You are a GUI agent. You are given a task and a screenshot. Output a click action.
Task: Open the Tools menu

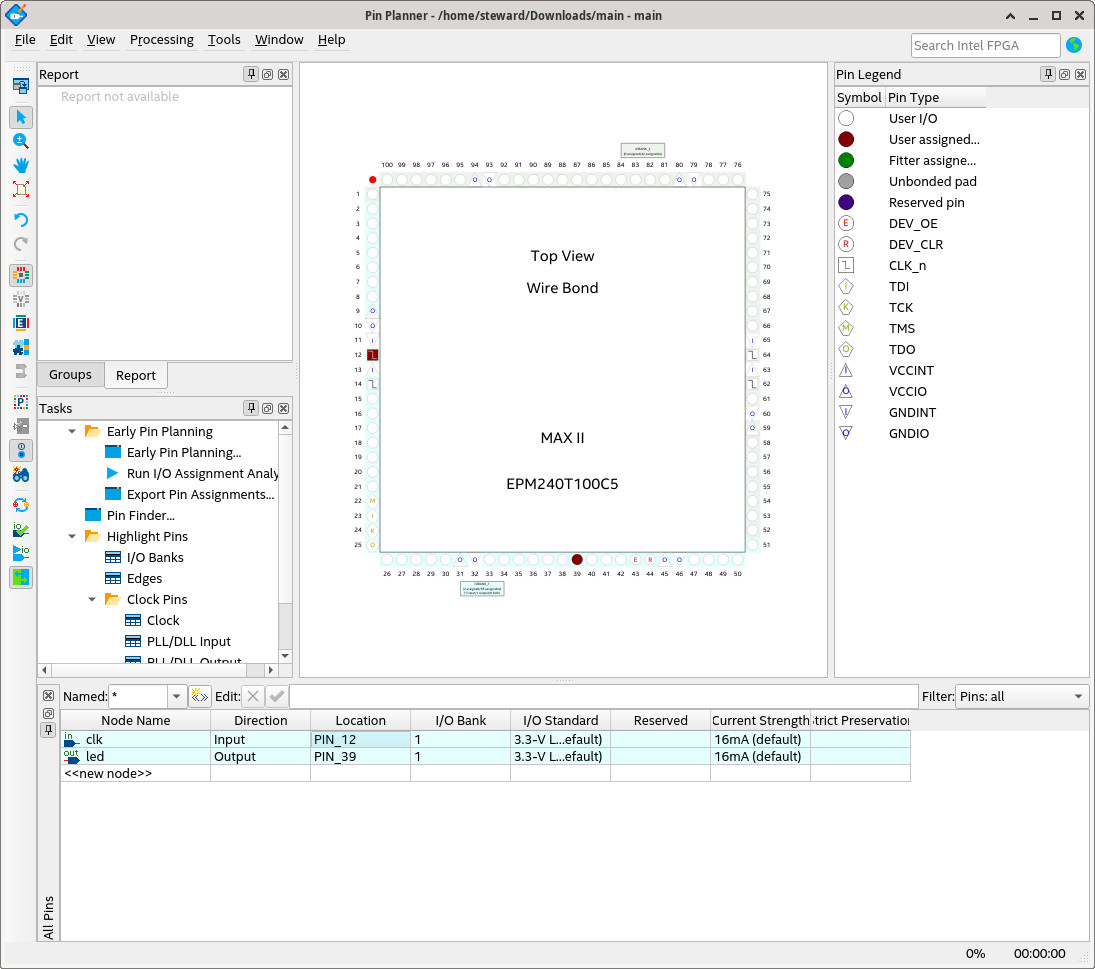[x=224, y=40]
